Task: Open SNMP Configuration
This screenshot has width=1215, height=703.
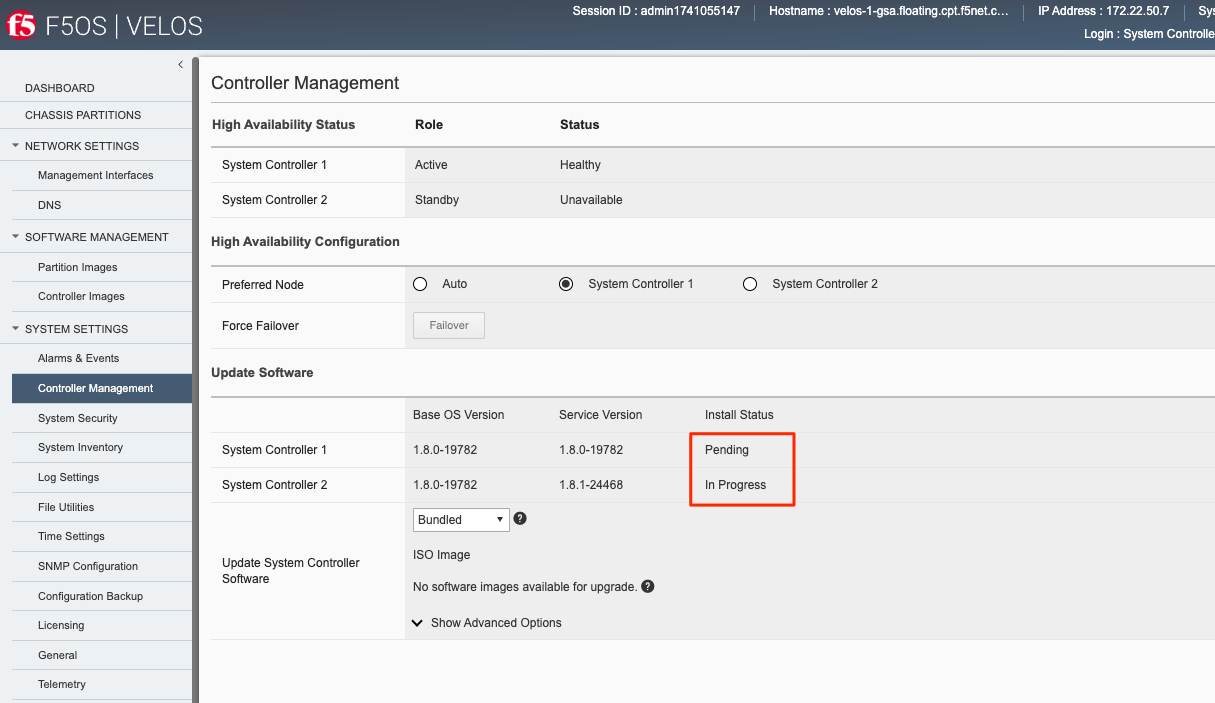Action: [x=88, y=566]
